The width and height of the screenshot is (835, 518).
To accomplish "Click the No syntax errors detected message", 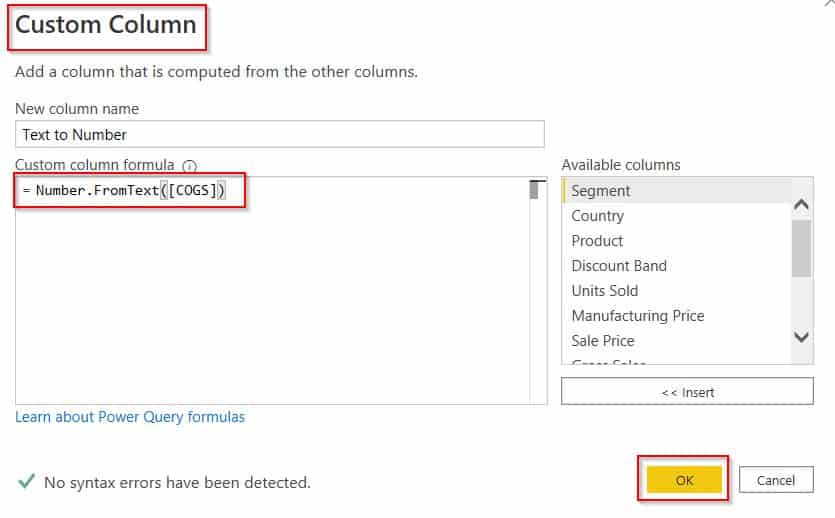I will [177, 482].
